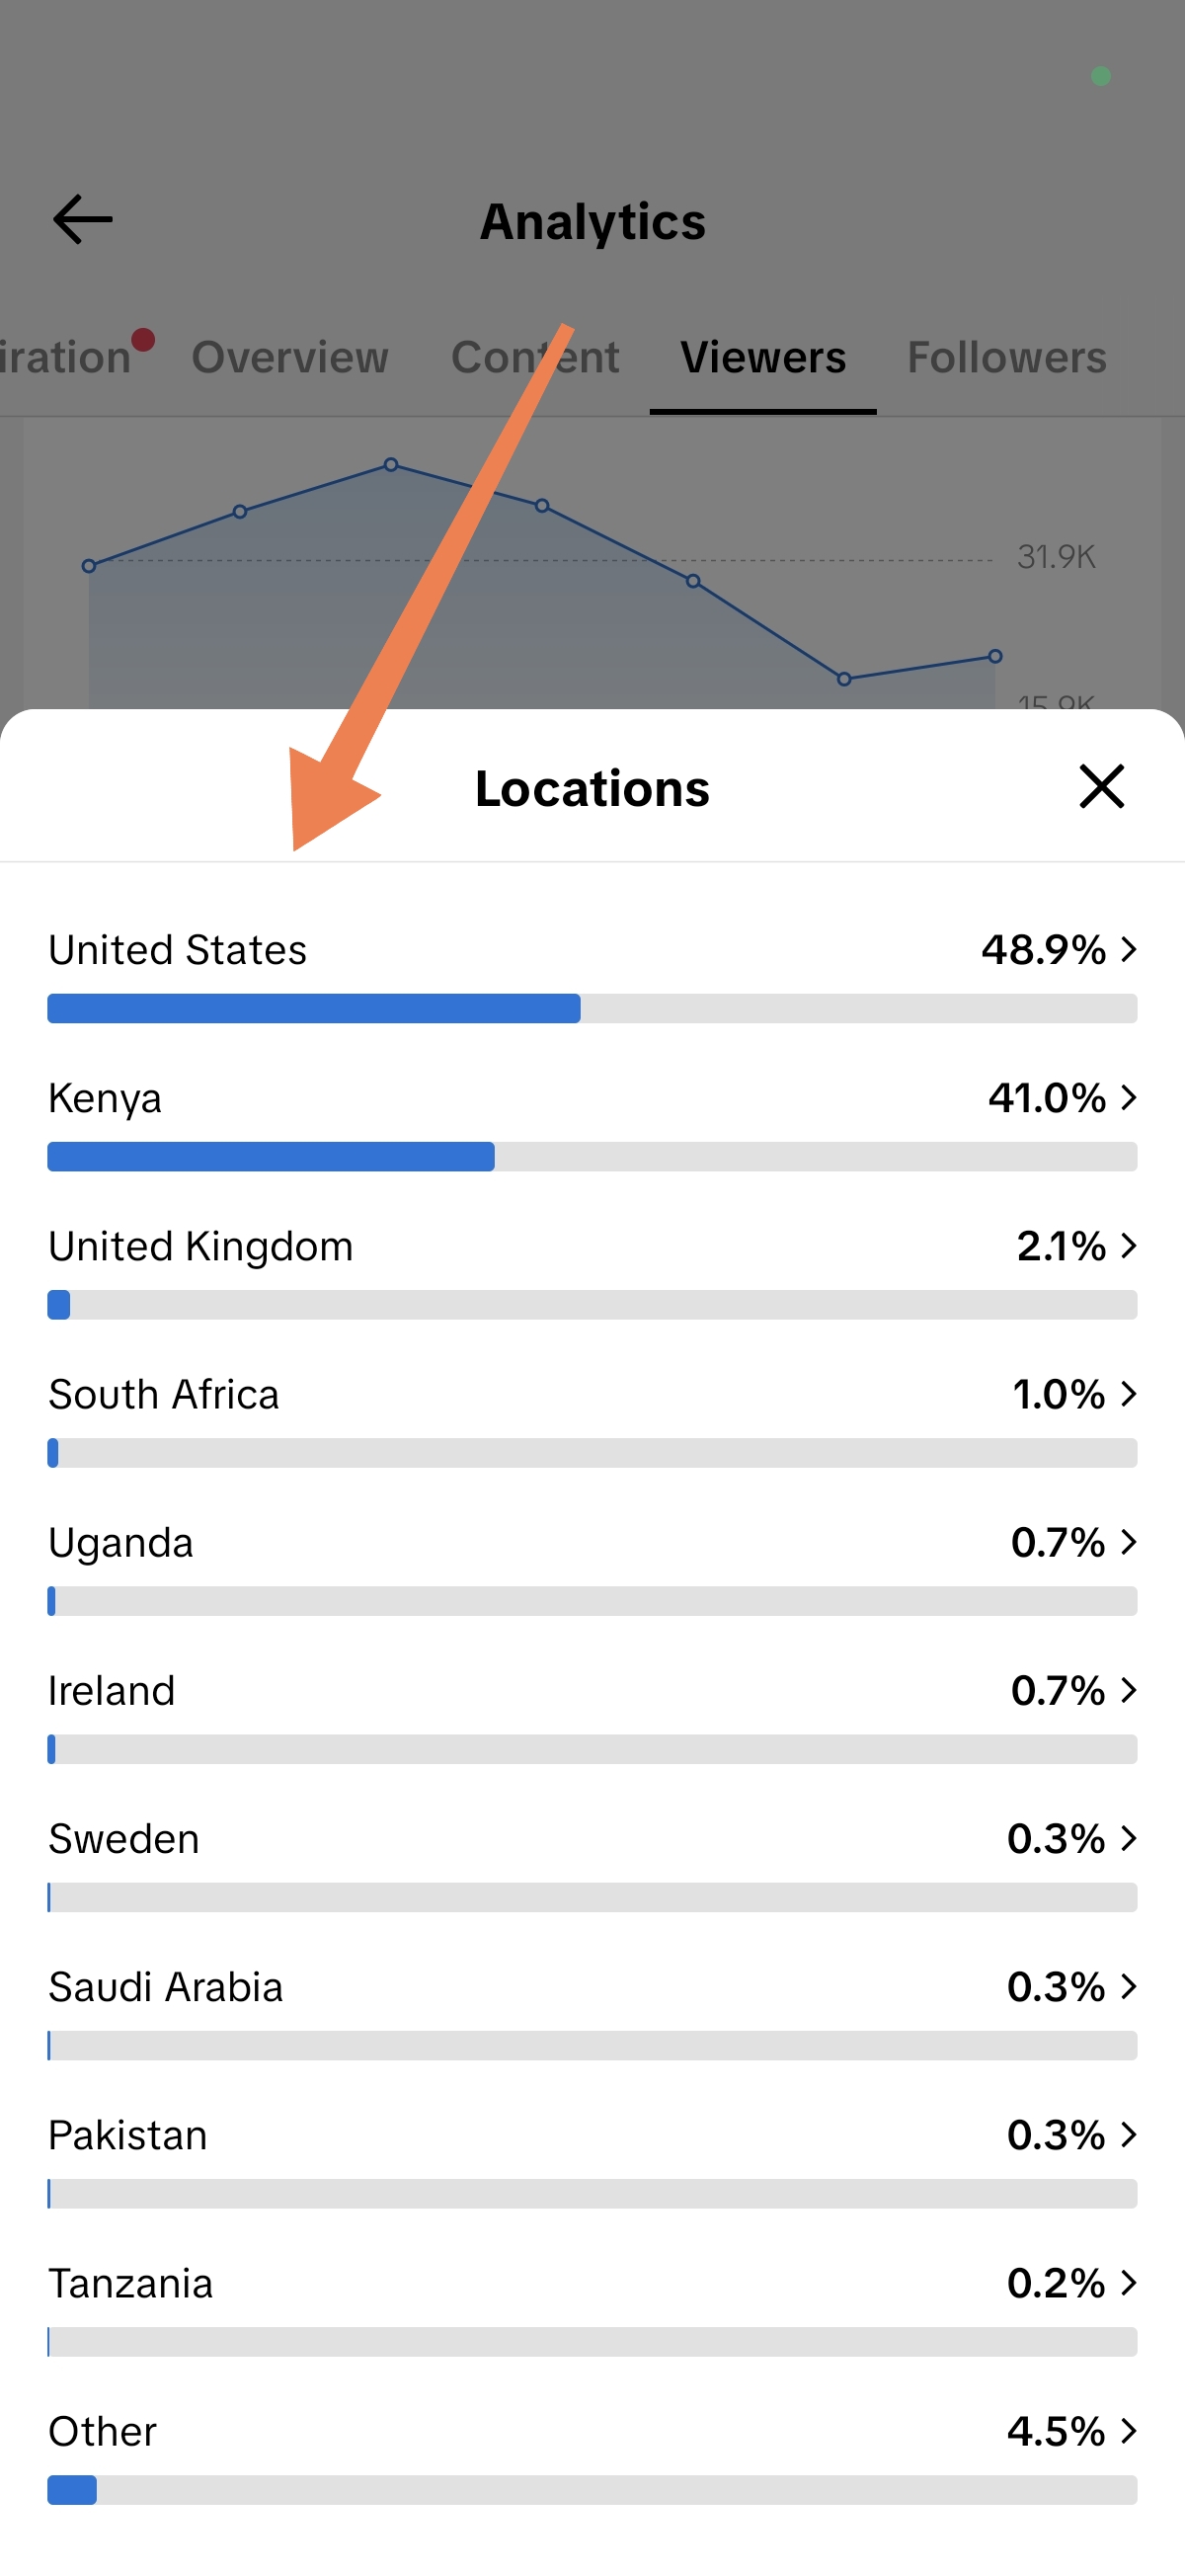Expand Kenya location chevron

(1129, 1097)
